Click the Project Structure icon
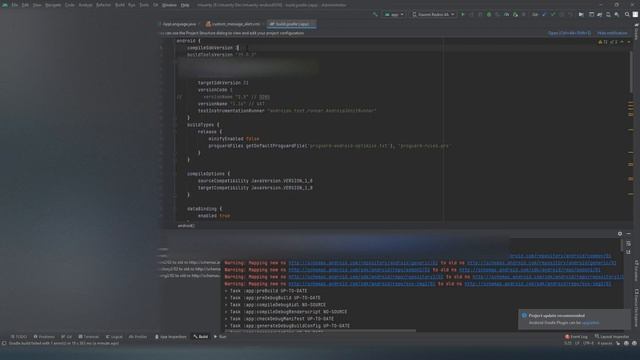The width and height of the screenshot is (640, 360). [x=591, y=15]
